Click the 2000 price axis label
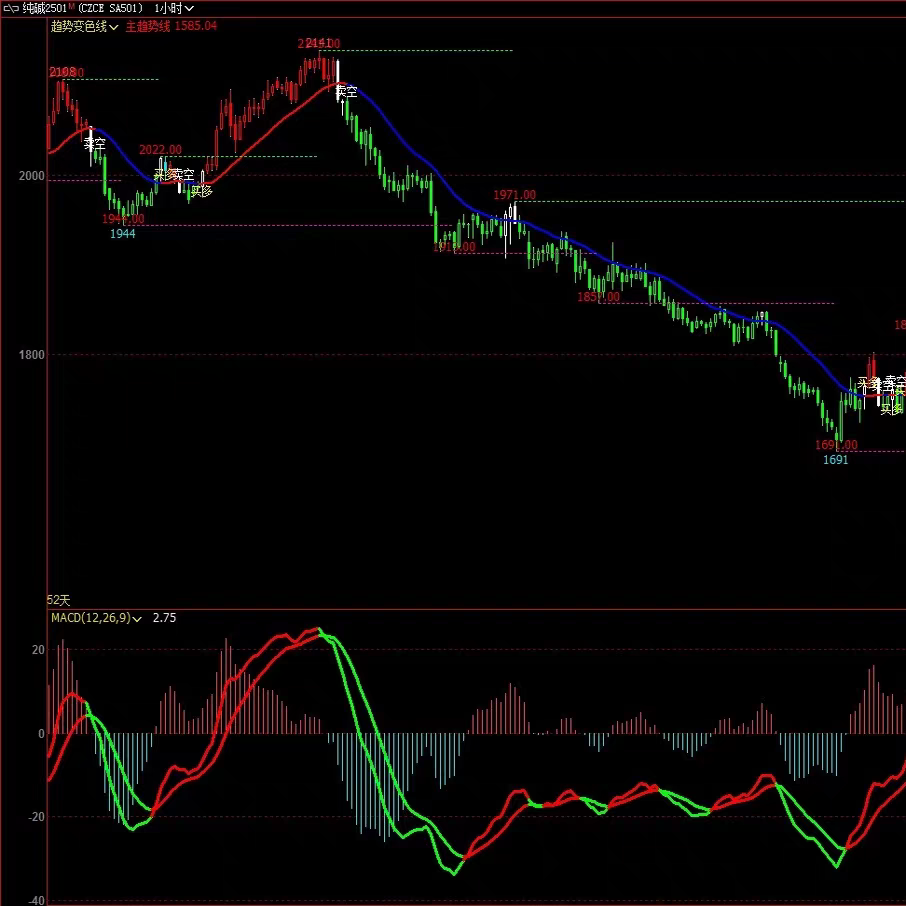This screenshot has width=906, height=906. (31, 176)
